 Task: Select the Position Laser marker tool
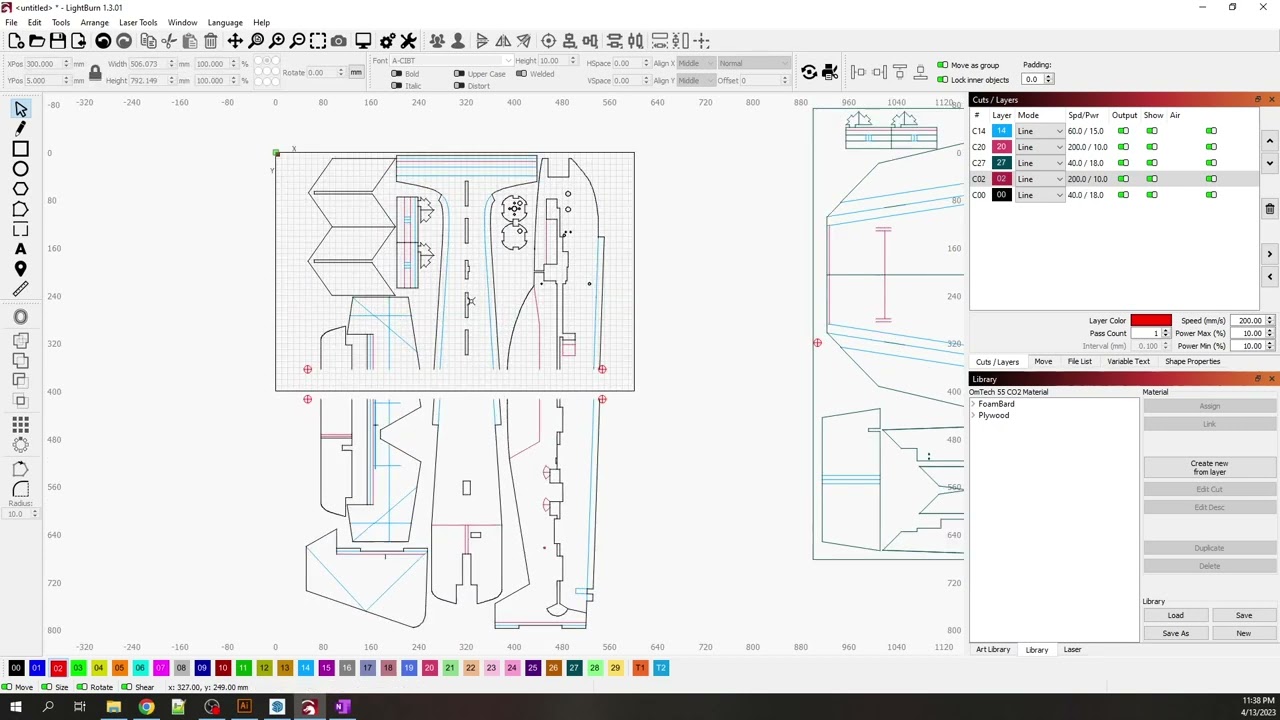coord(21,269)
